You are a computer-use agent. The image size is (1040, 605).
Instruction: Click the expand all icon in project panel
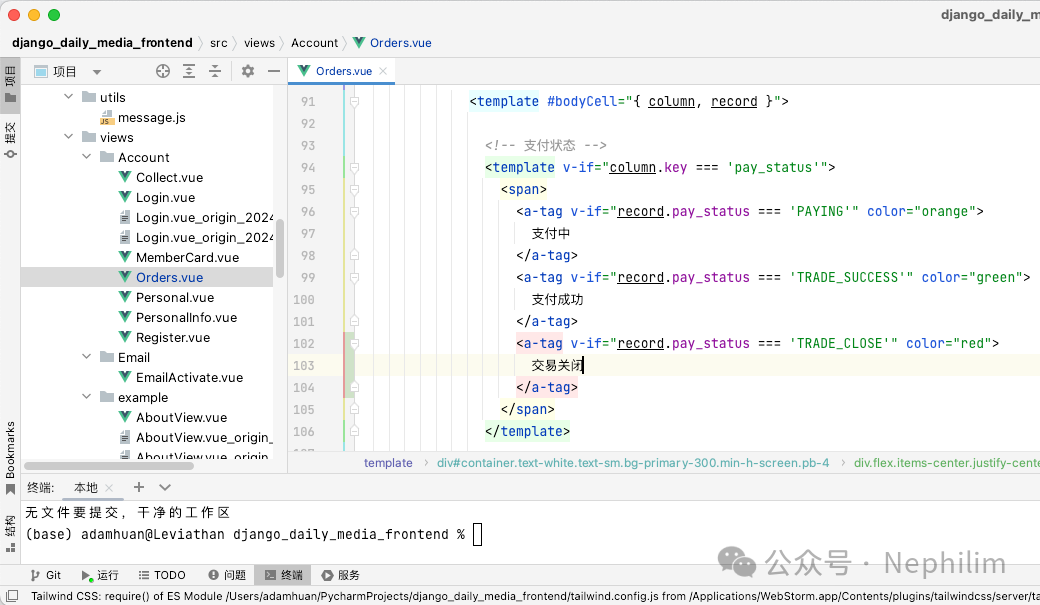pyautogui.click(x=189, y=71)
